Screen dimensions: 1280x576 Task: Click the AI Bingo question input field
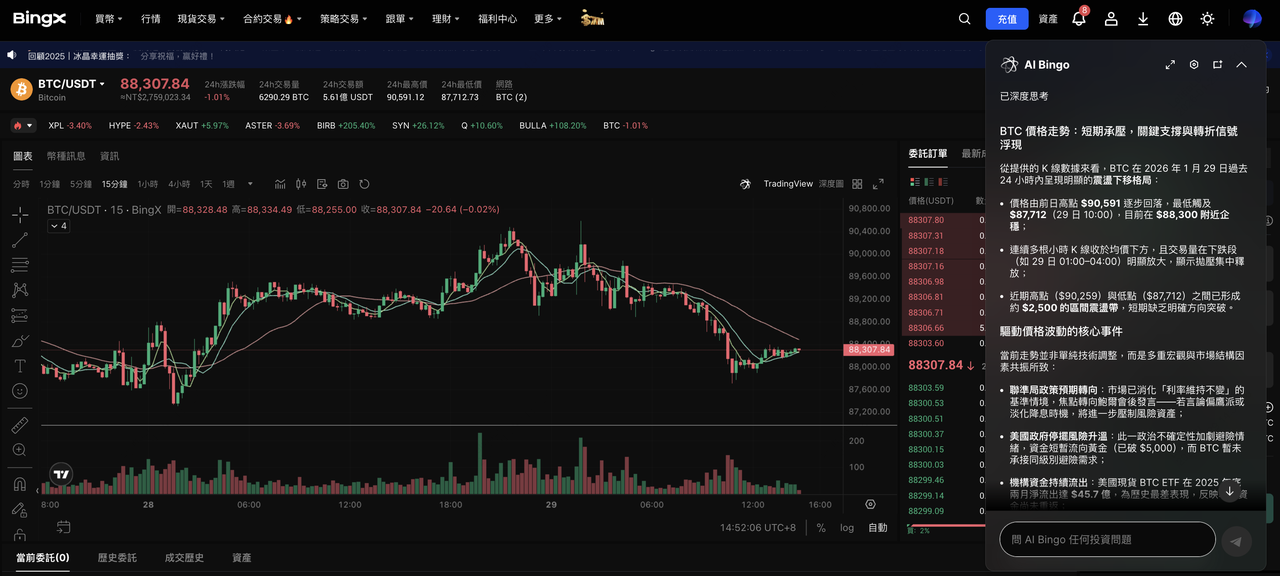click(1105, 540)
